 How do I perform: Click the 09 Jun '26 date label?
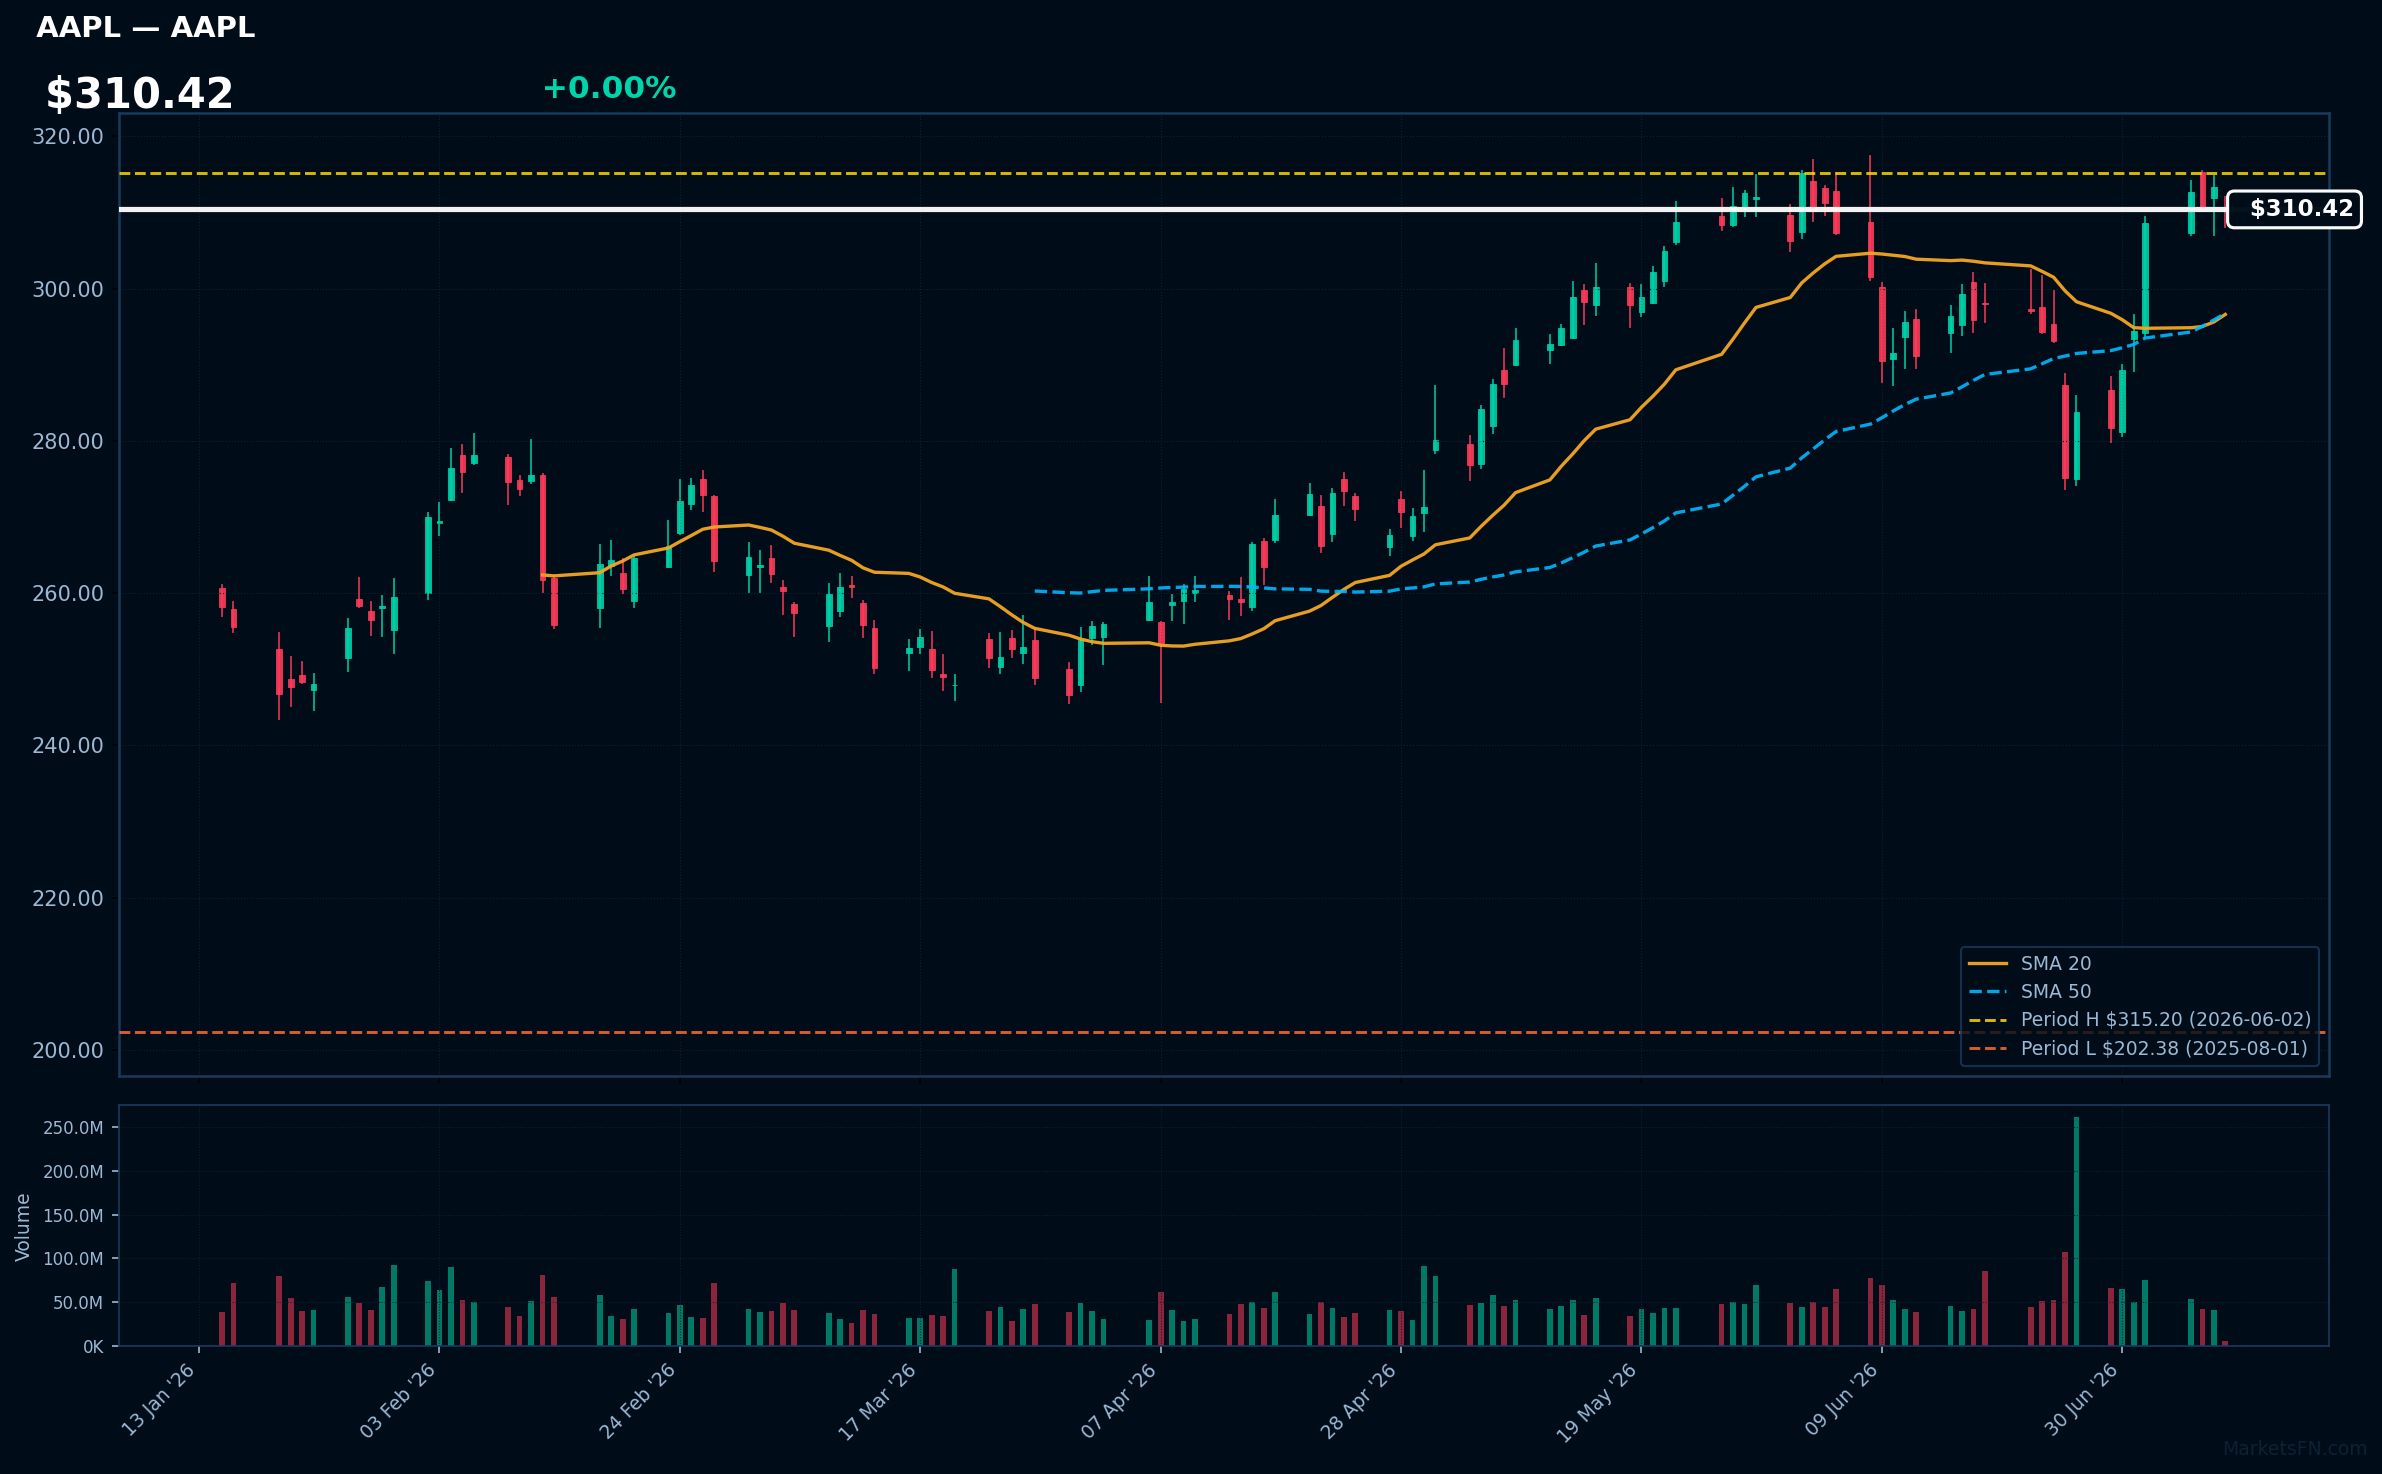(1841, 1399)
